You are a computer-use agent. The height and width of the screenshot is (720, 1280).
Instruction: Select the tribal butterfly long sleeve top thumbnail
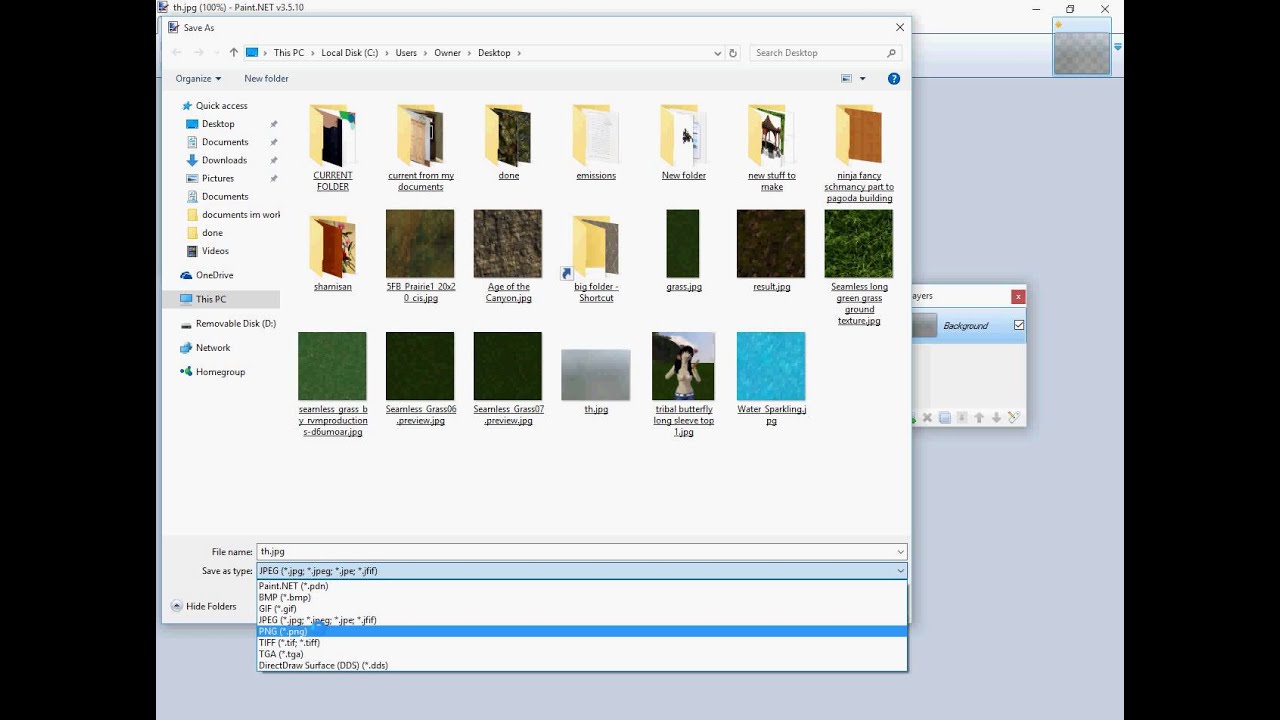coord(684,366)
